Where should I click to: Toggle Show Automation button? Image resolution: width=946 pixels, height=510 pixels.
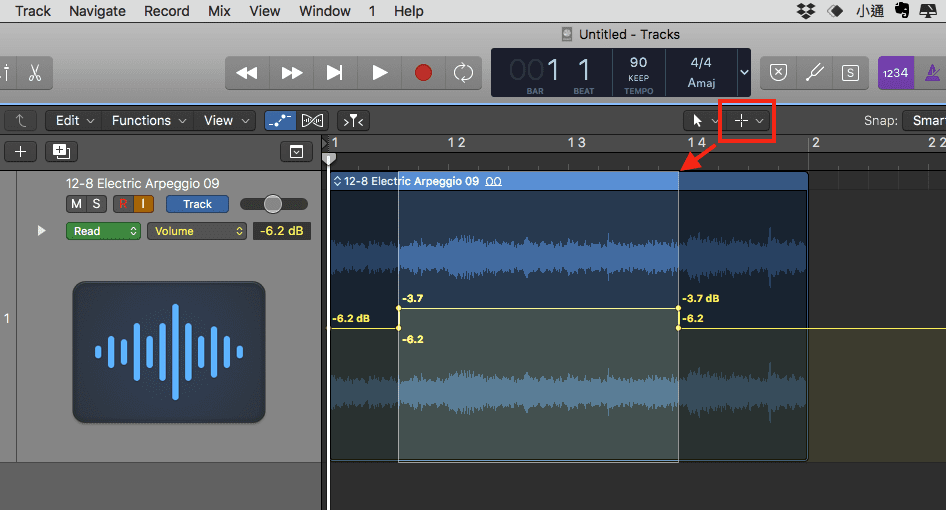point(280,121)
